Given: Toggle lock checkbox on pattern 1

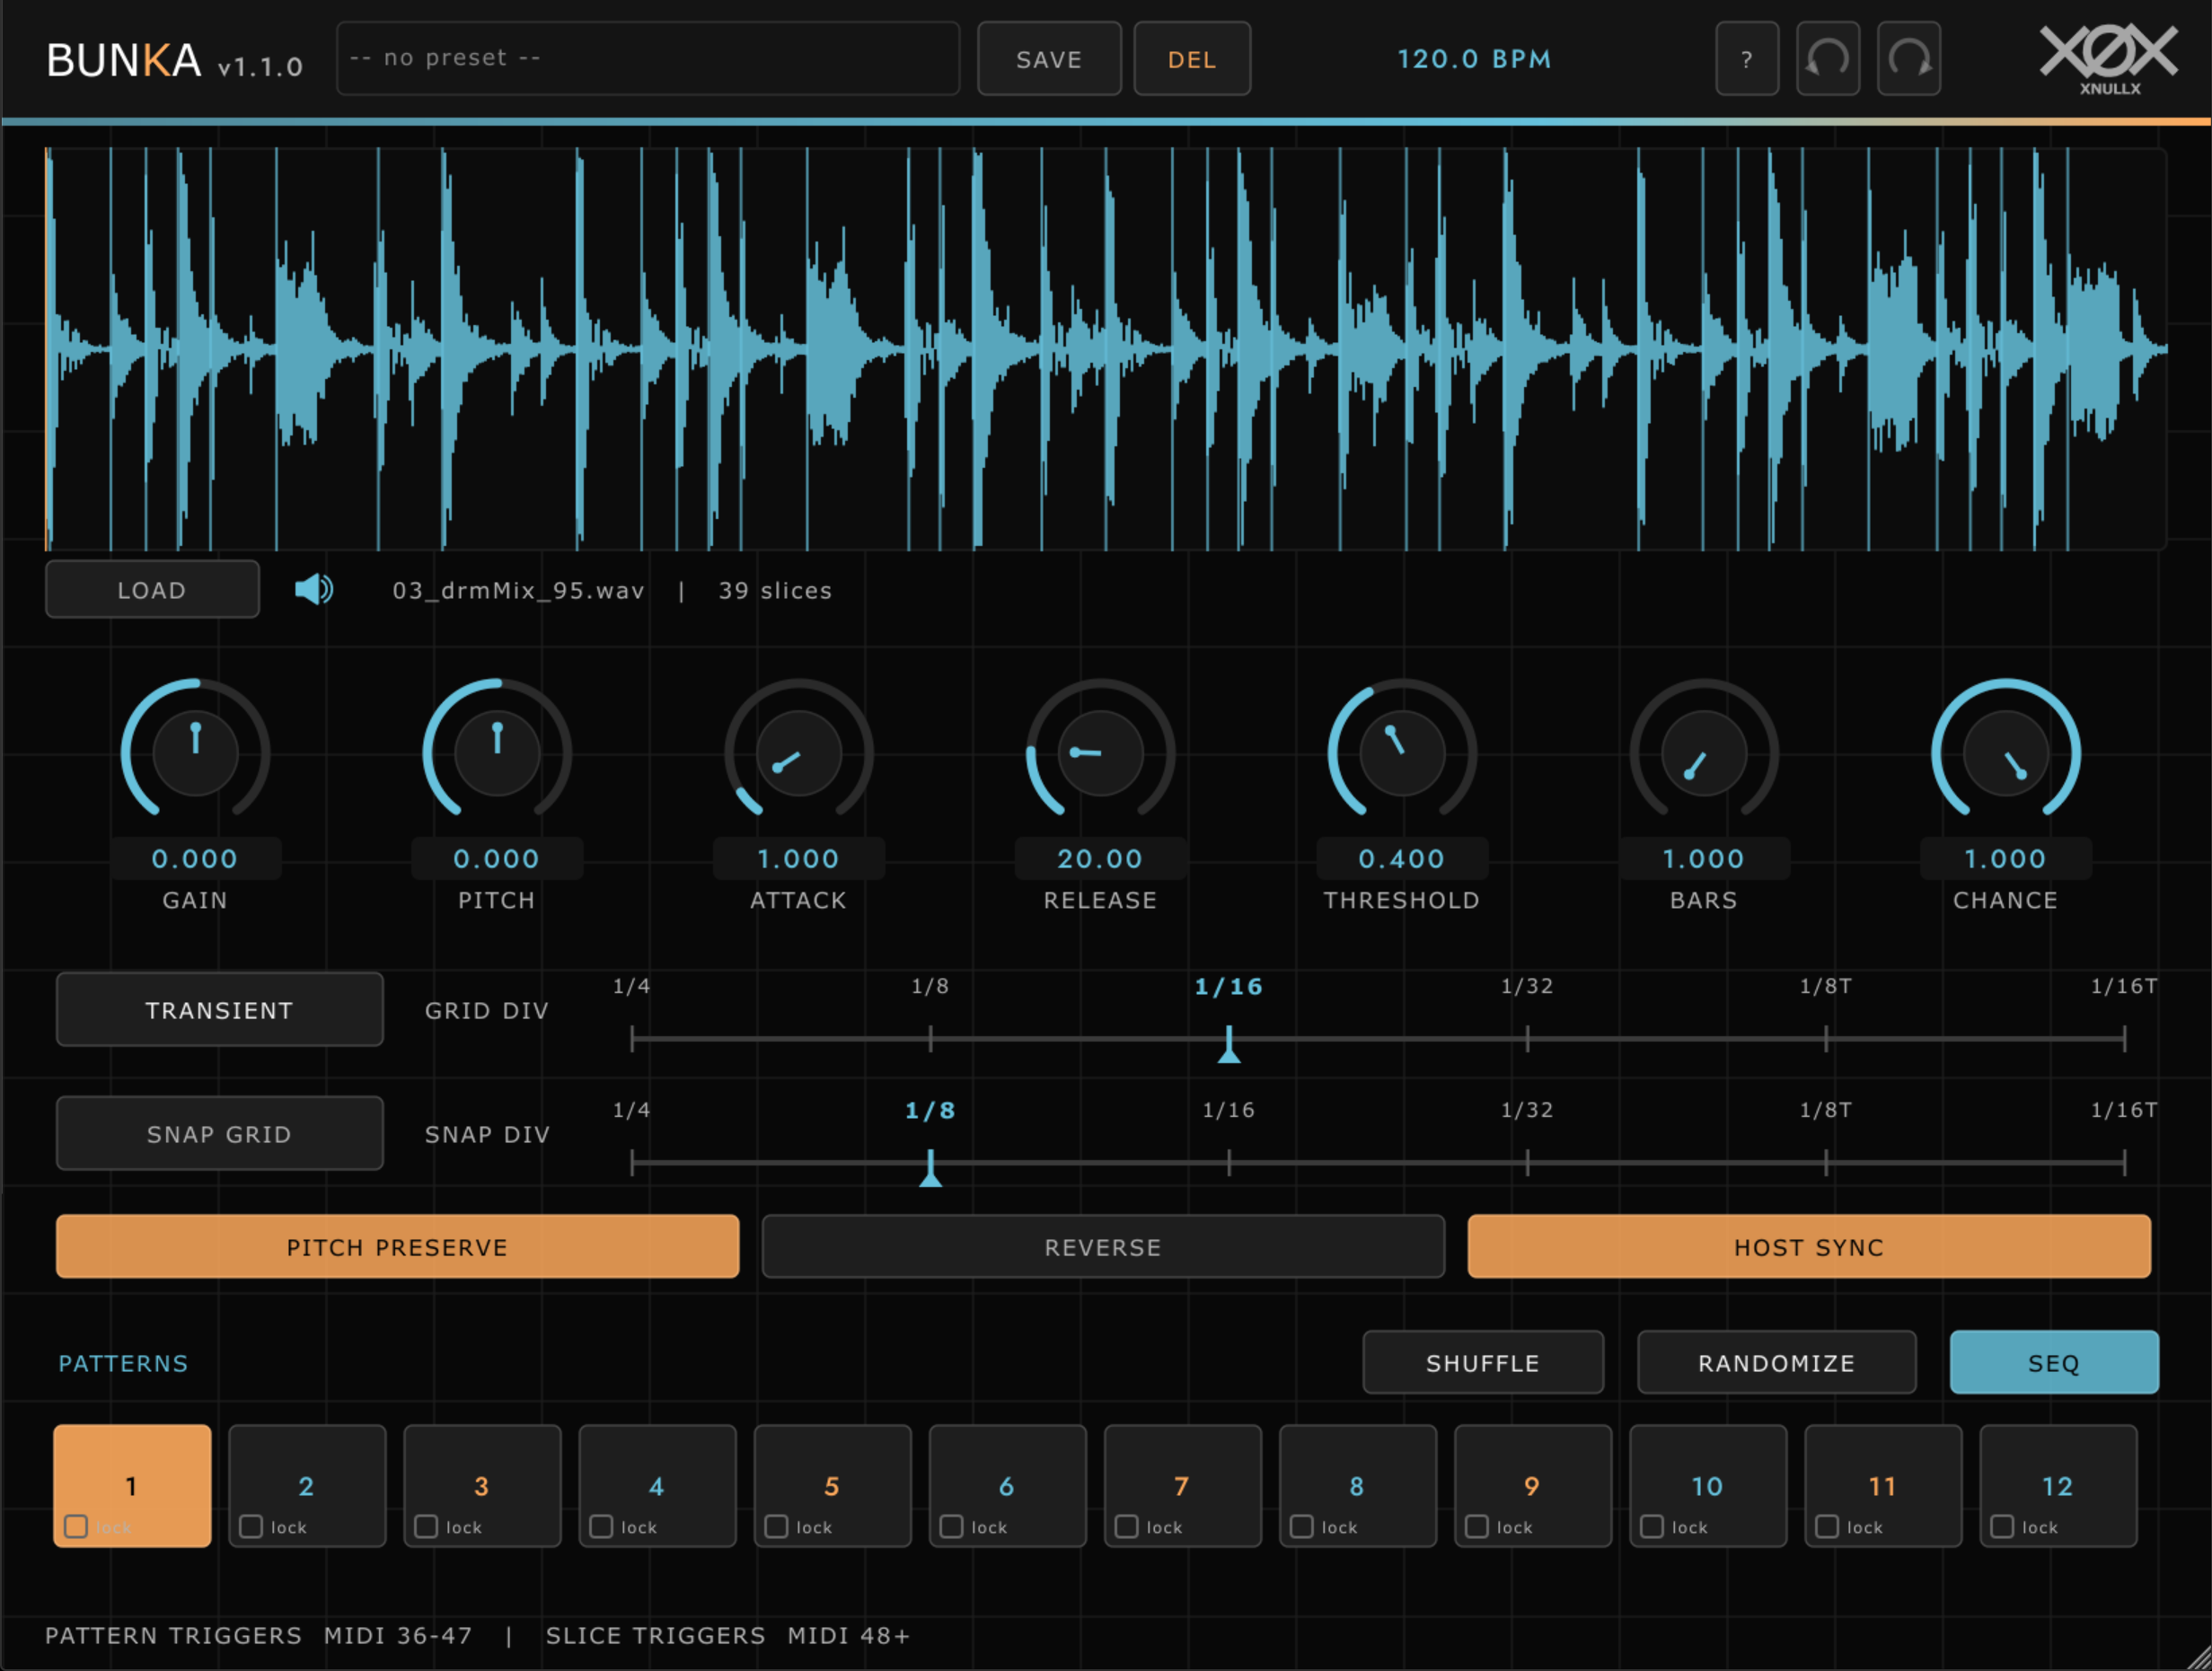Looking at the screenshot, I should (x=76, y=1527).
